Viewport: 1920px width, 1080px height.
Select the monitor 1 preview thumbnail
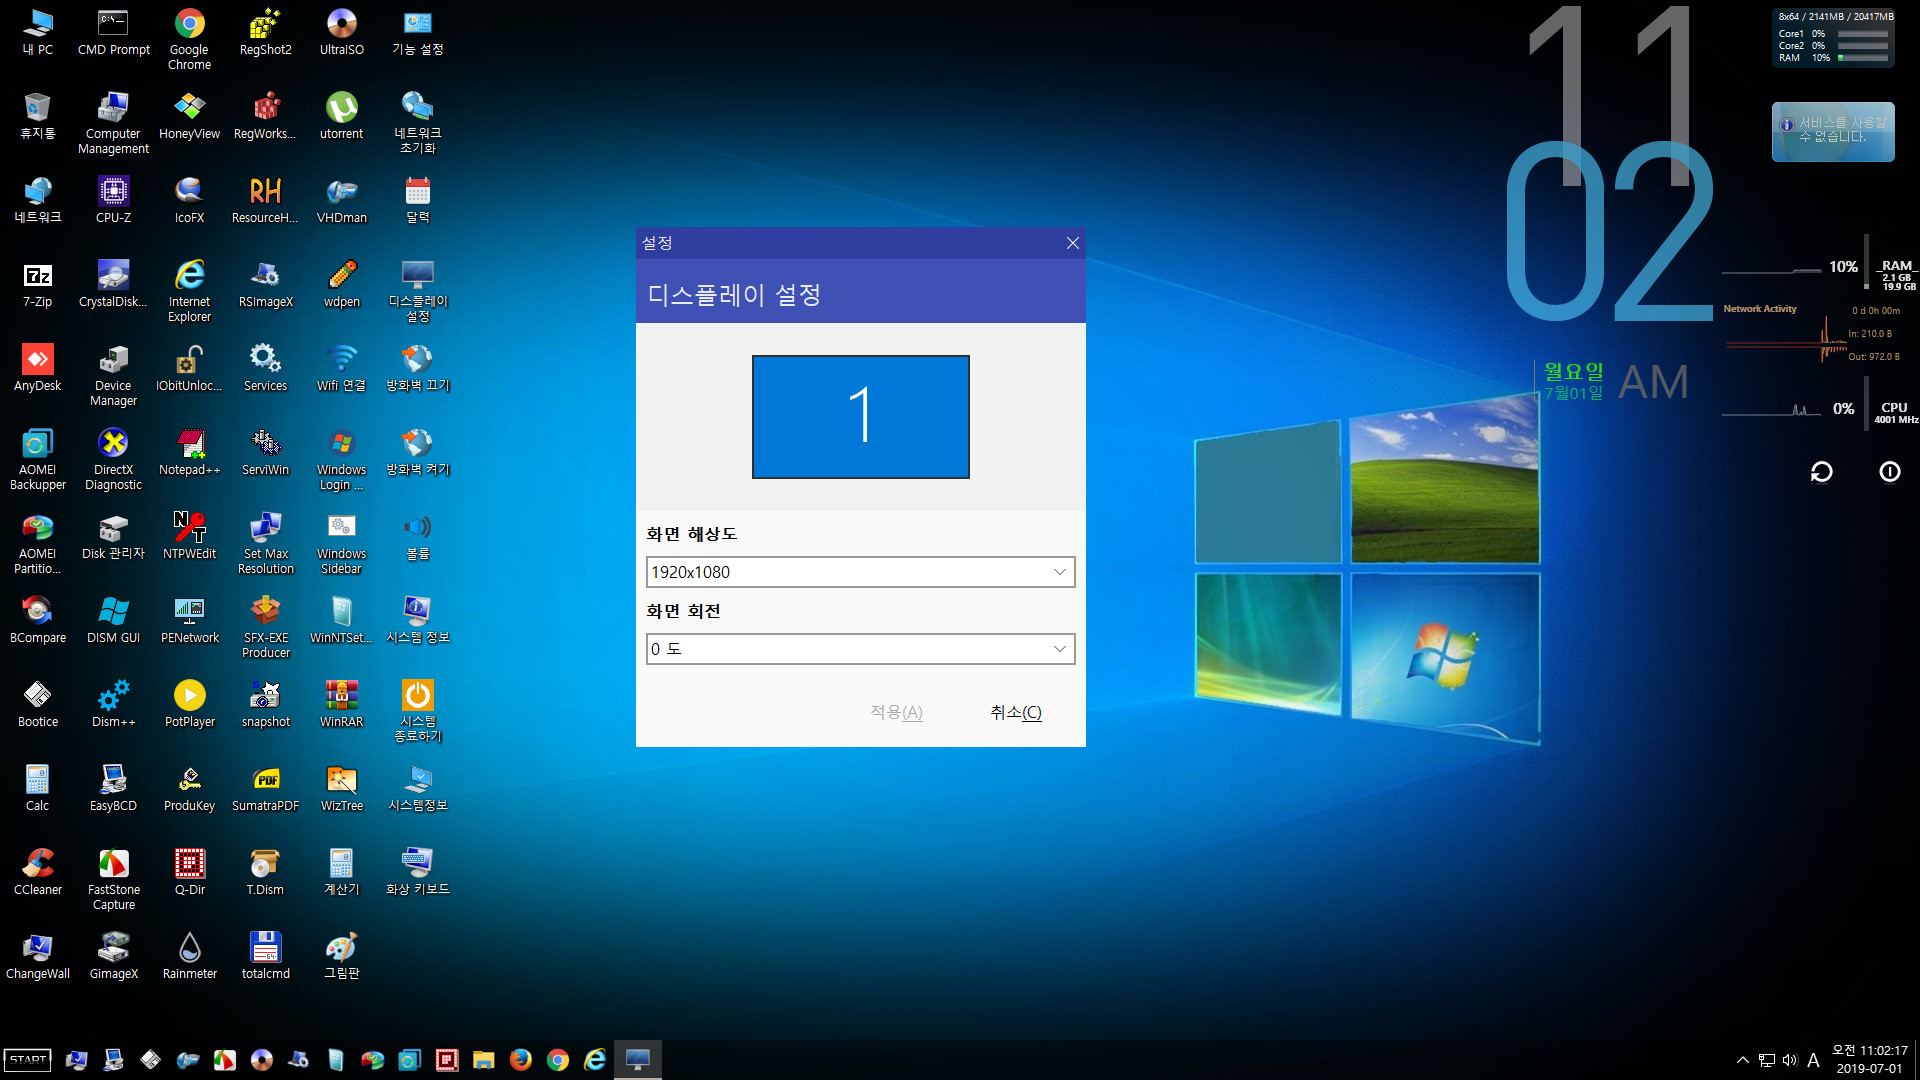pyautogui.click(x=861, y=417)
